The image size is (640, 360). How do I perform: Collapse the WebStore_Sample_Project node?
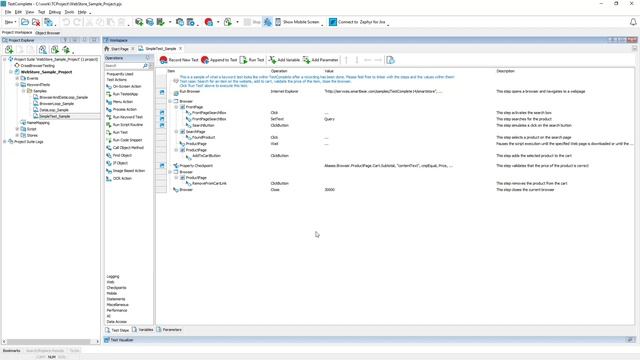11,72
